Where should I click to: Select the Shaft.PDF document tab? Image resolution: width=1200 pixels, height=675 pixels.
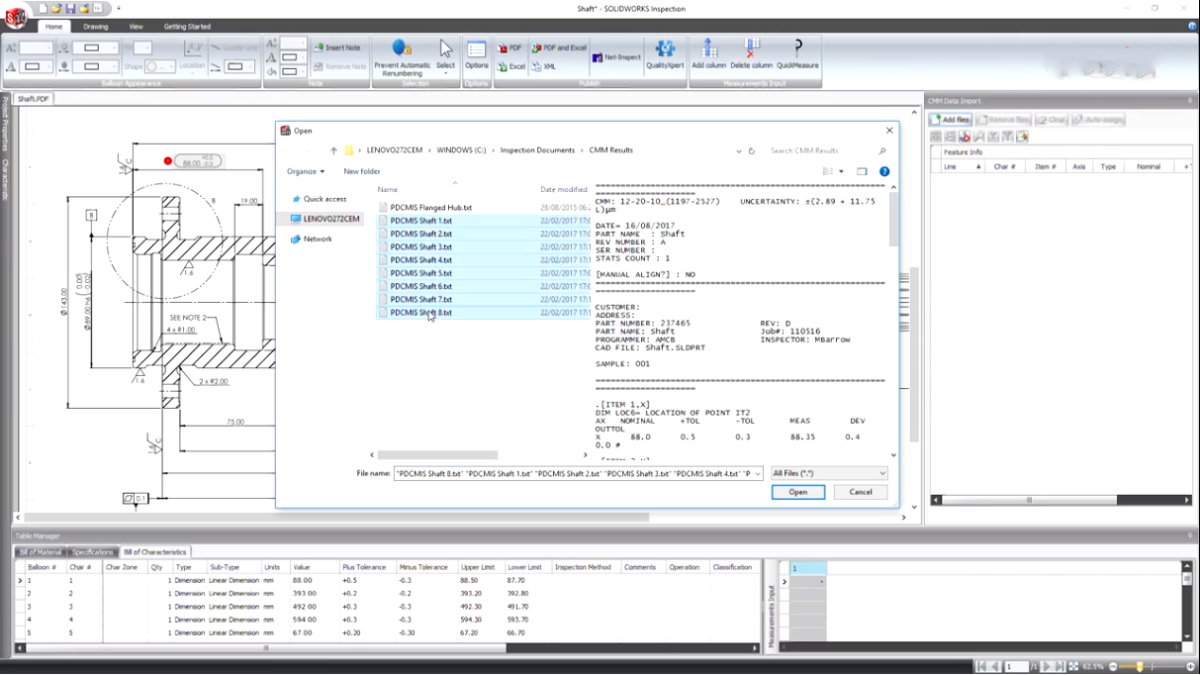coord(34,99)
